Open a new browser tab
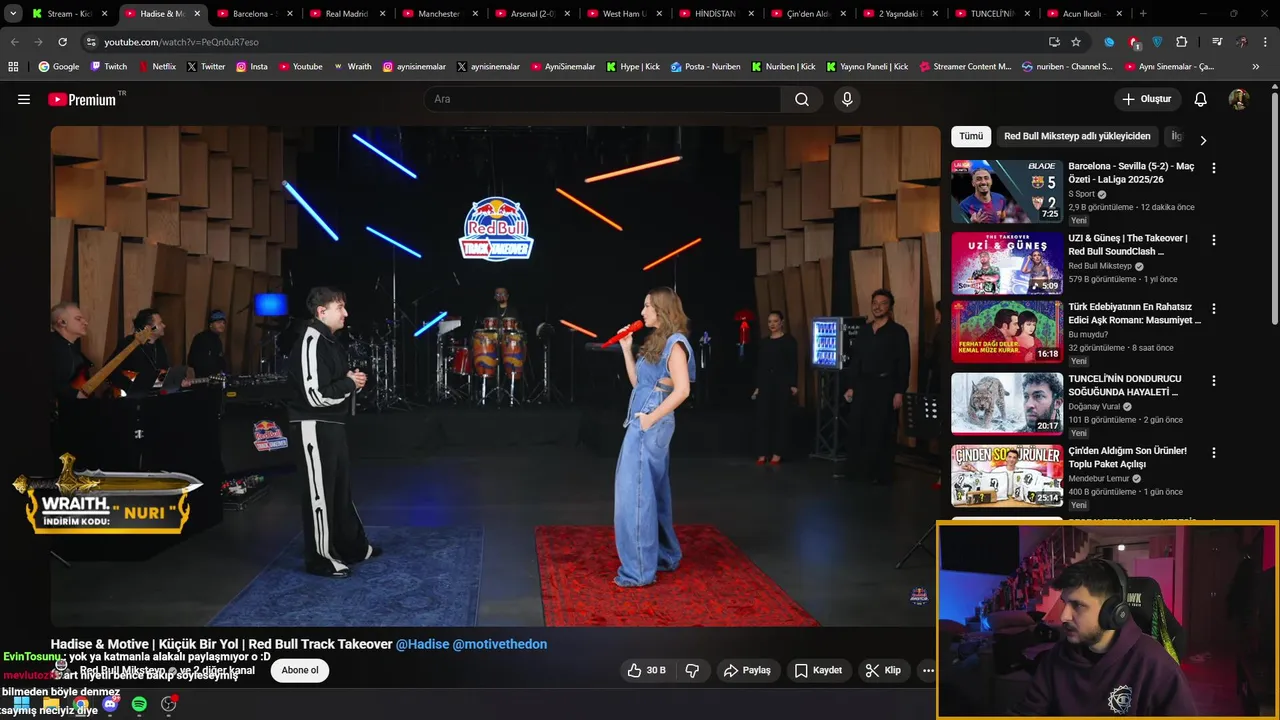Image resolution: width=1280 pixels, height=720 pixels. 1143,14
